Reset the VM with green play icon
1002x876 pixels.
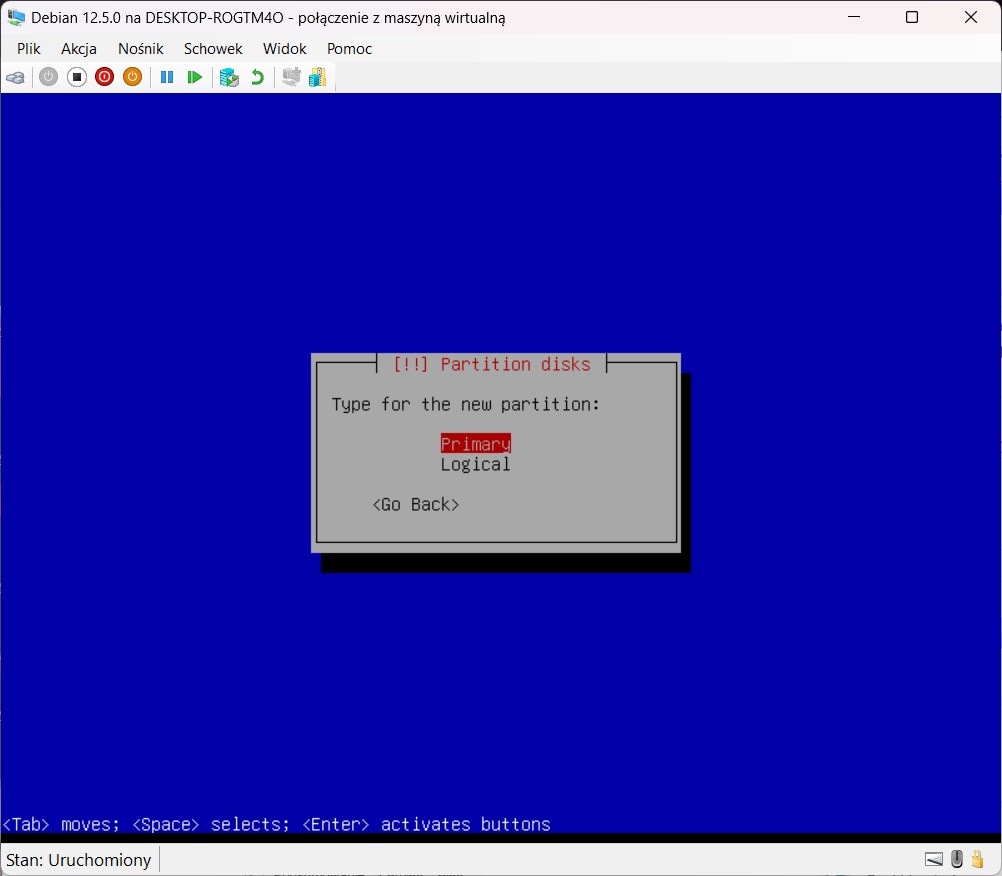pos(194,77)
